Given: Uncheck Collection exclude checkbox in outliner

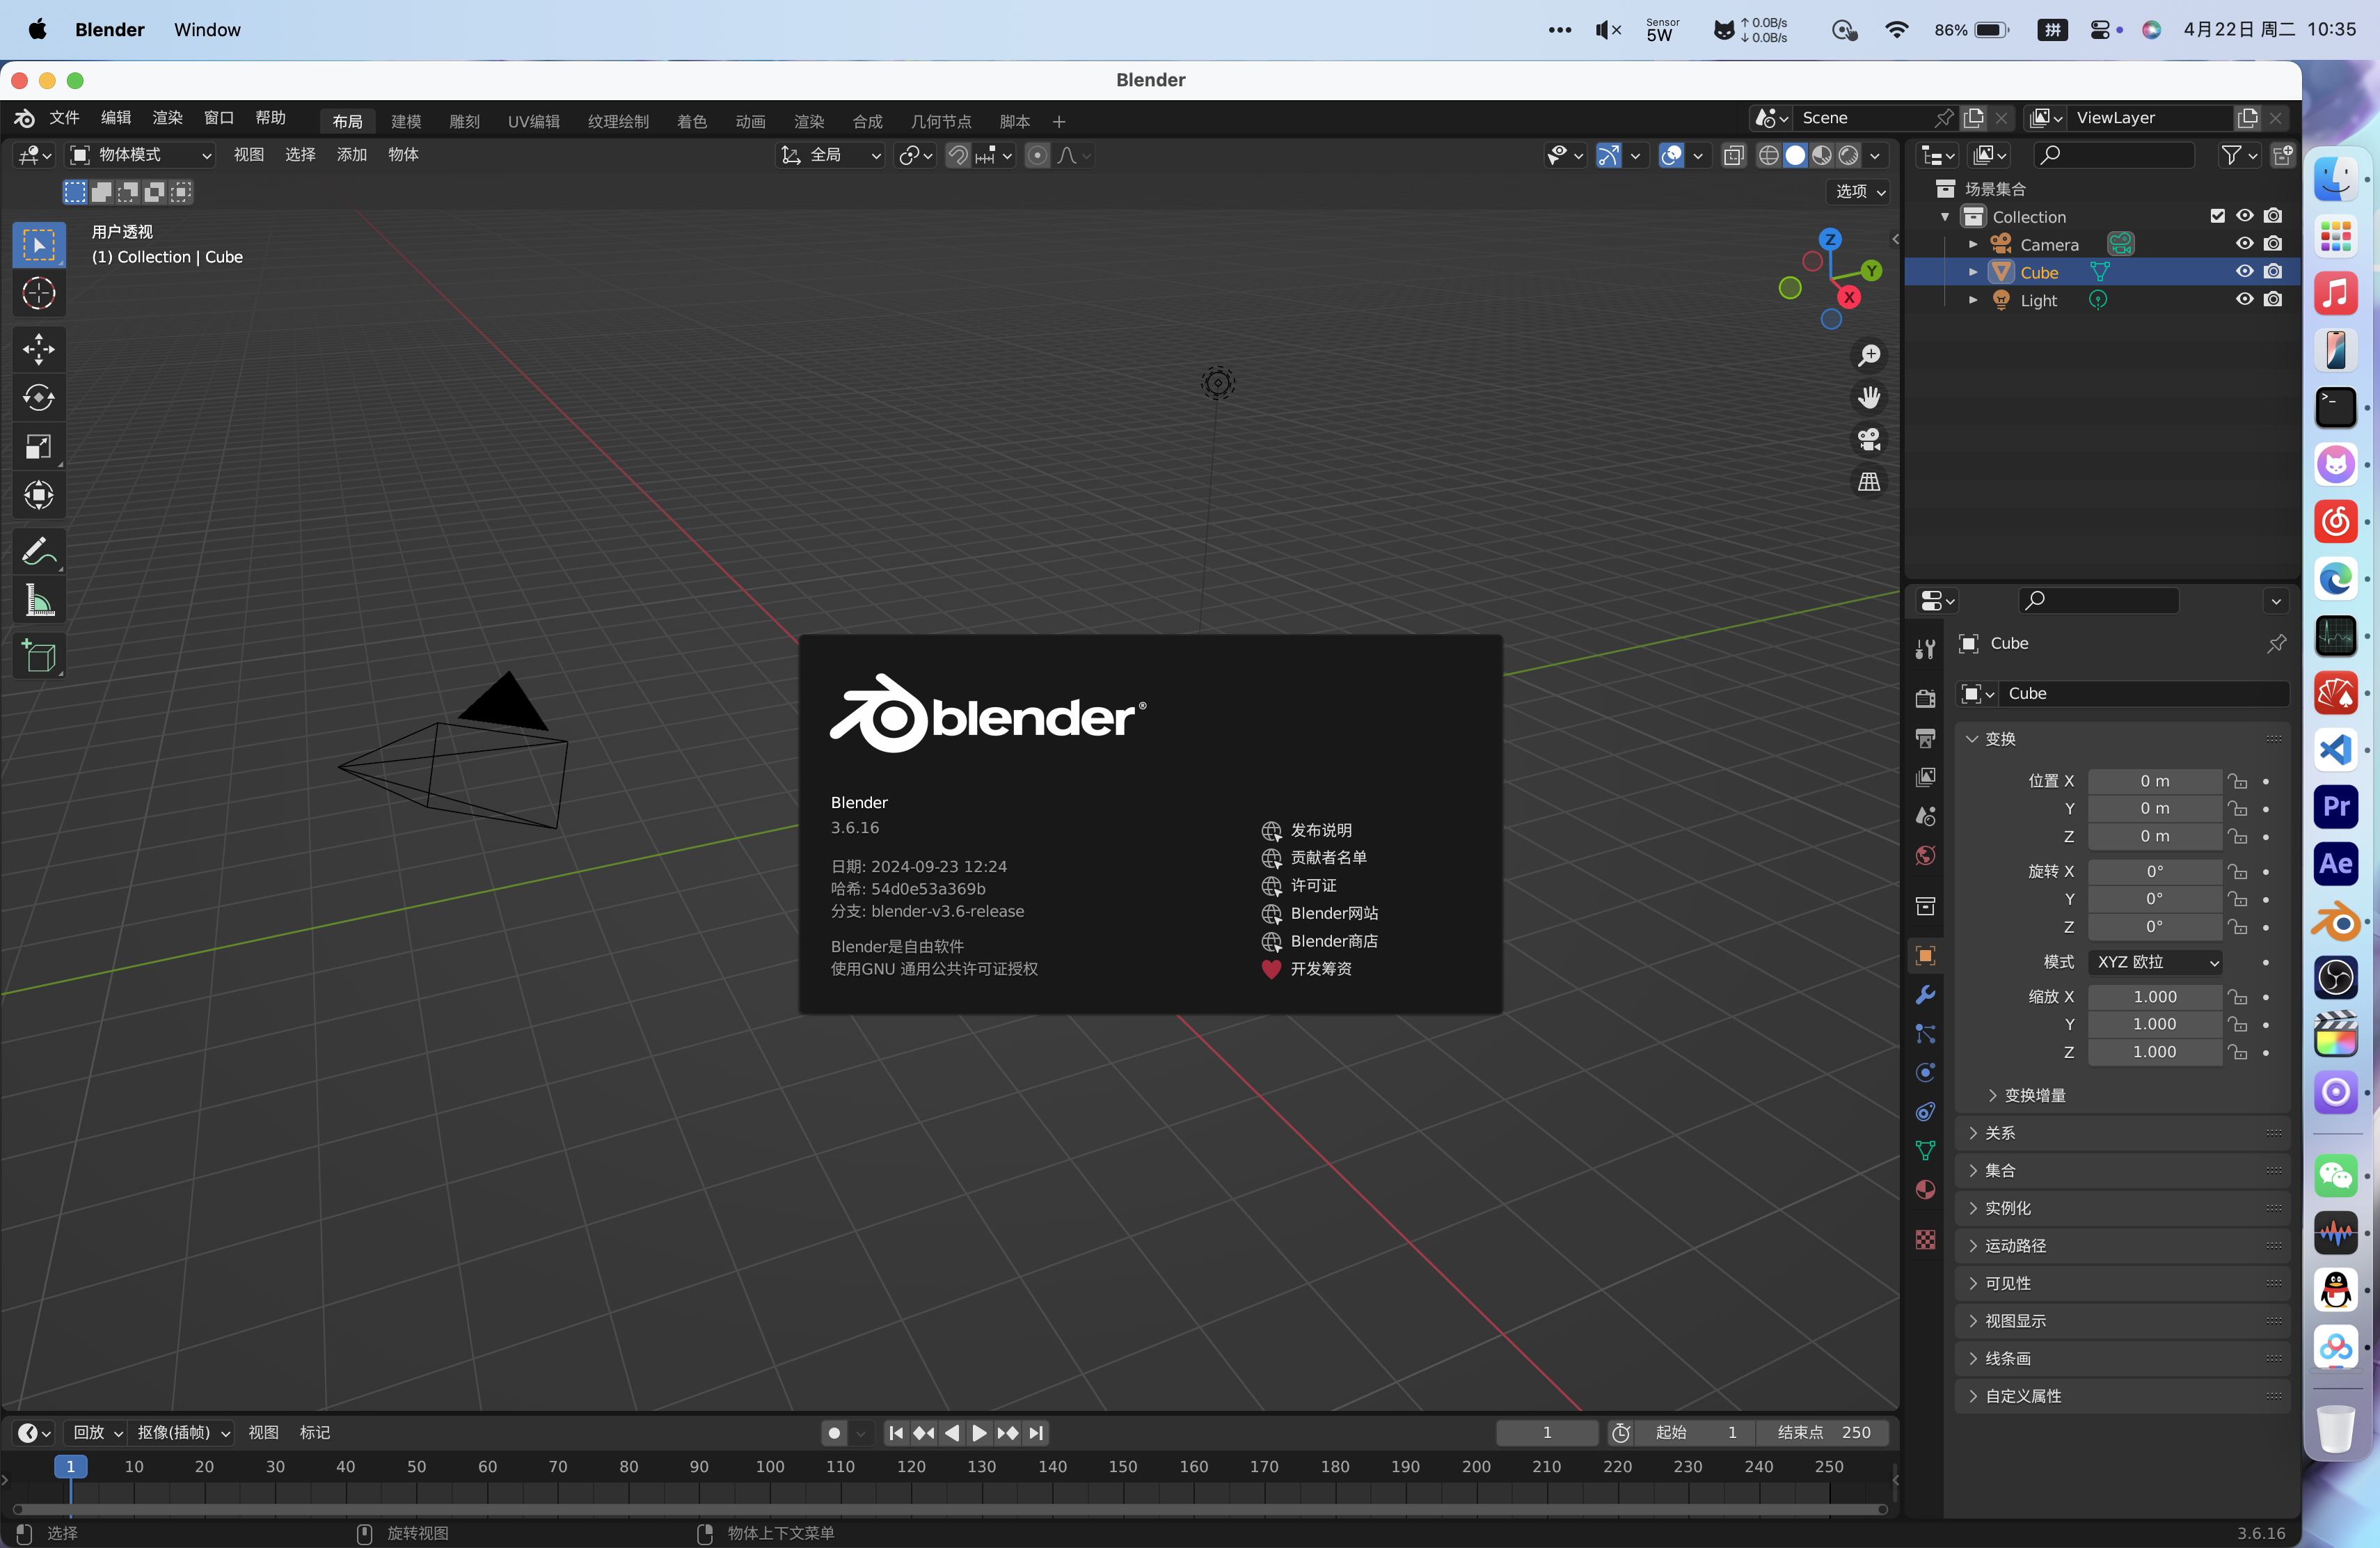Looking at the screenshot, I should pyautogui.click(x=2217, y=216).
